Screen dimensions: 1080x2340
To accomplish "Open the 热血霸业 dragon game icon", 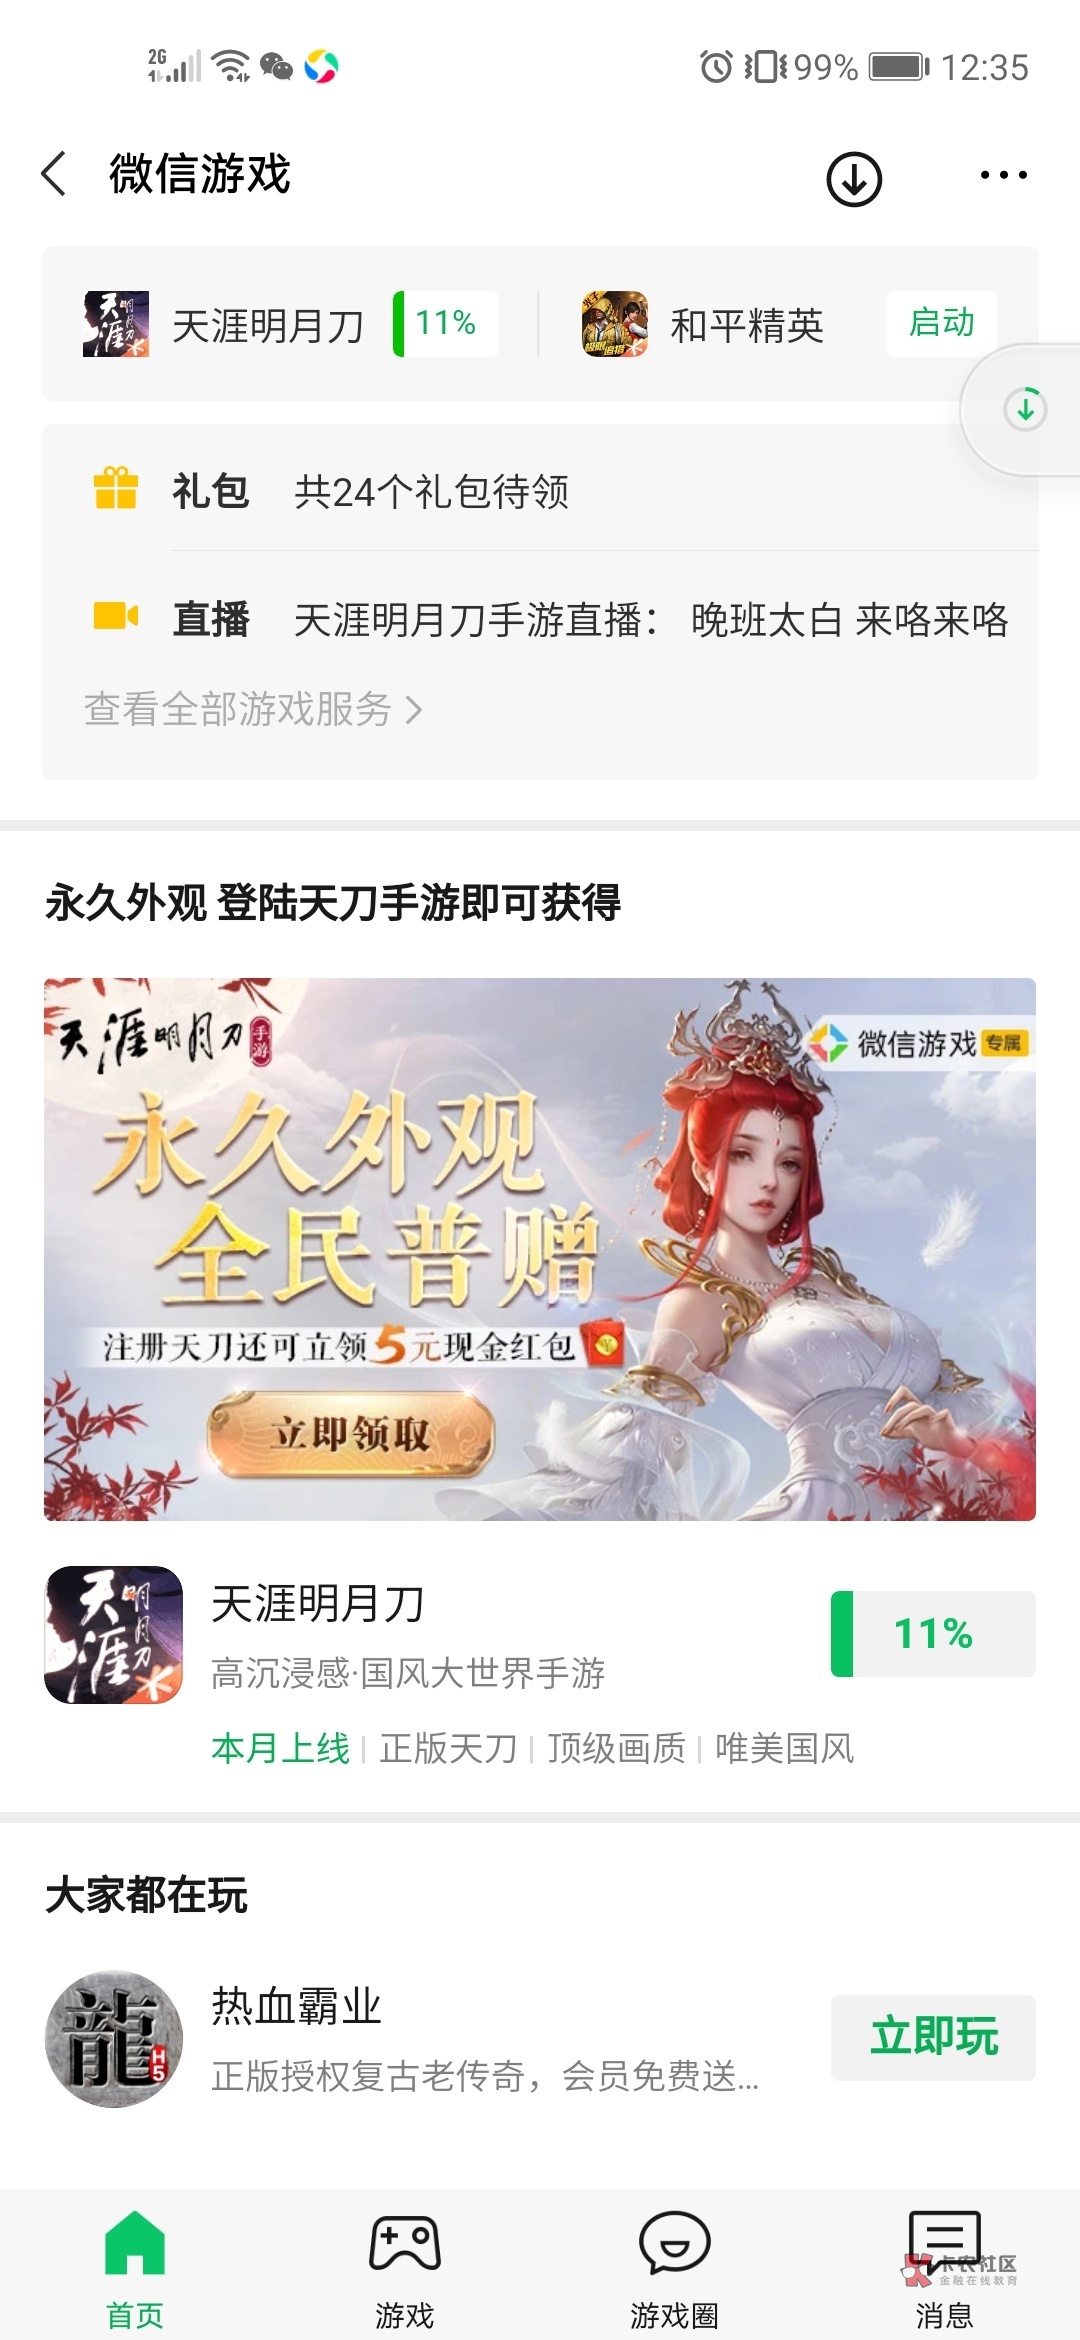I will tap(114, 2038).
